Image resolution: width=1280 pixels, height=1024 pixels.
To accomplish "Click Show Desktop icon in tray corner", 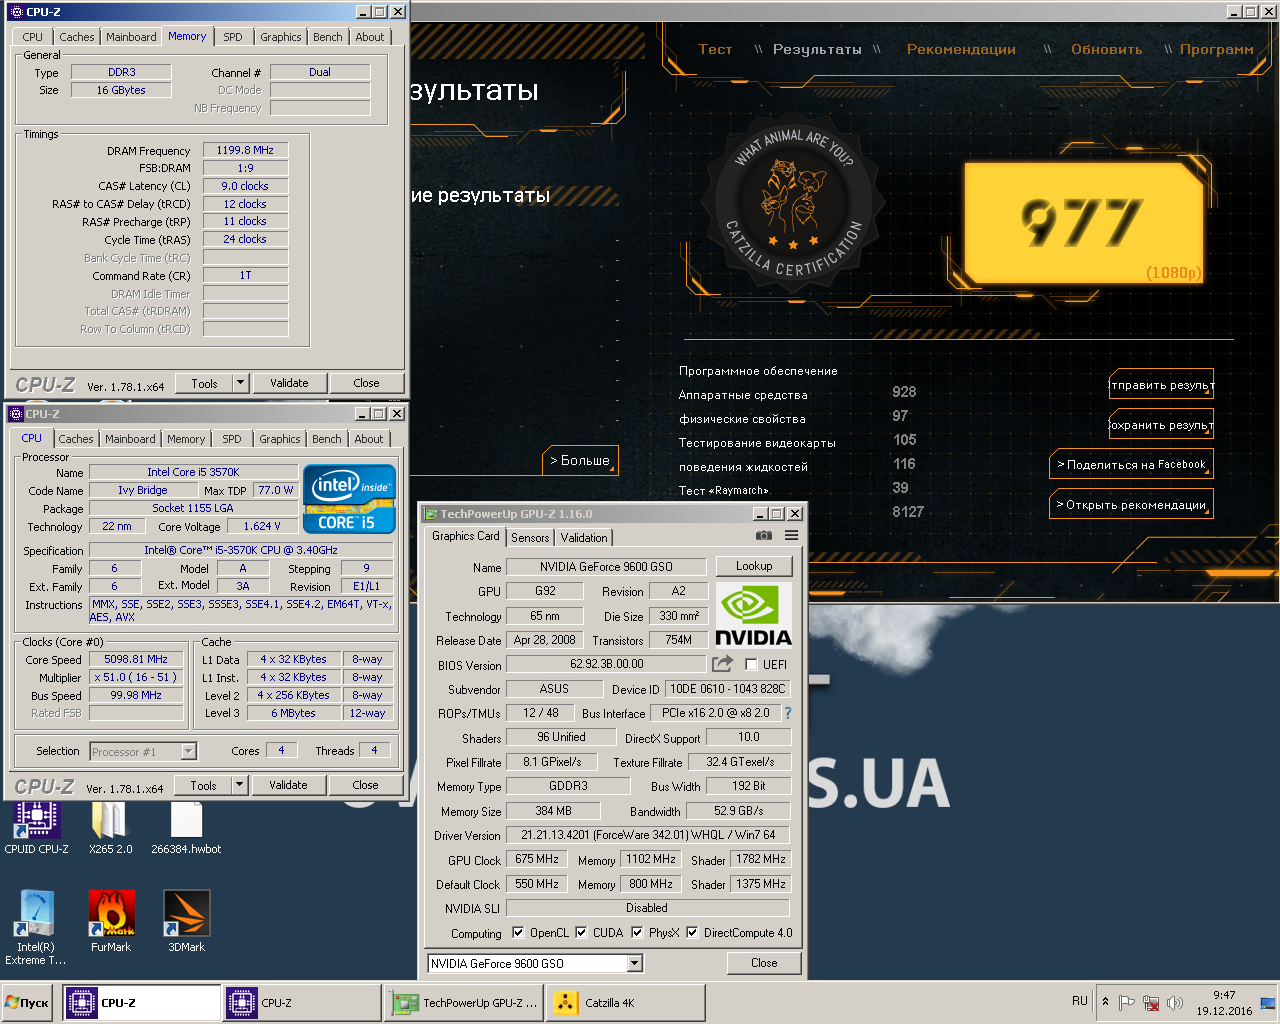I will point(1268,1003).
